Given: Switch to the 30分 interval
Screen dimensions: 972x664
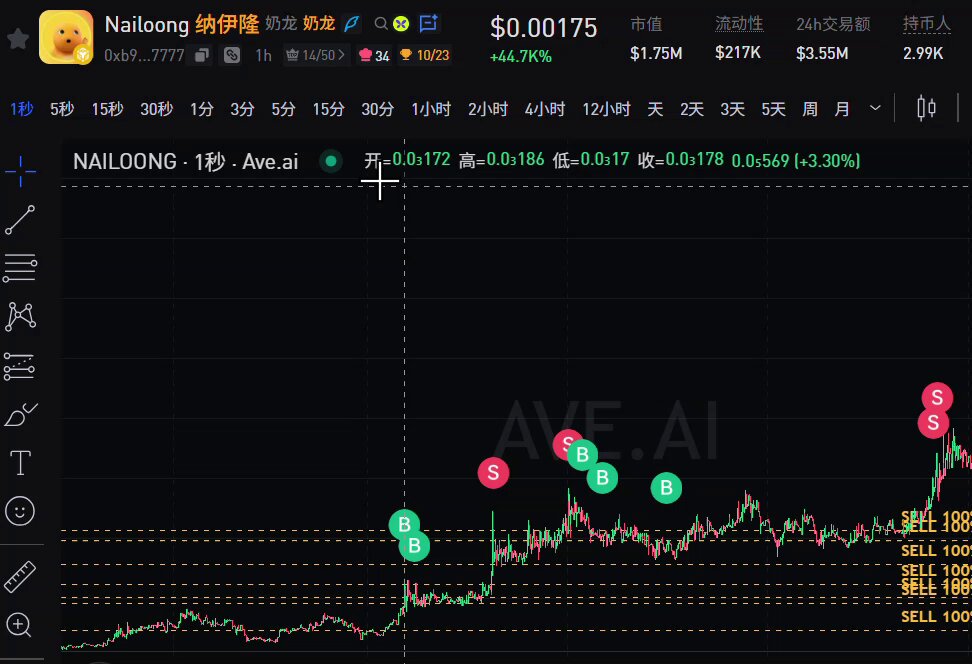Looking at the screenshot, I should point(378,109).
